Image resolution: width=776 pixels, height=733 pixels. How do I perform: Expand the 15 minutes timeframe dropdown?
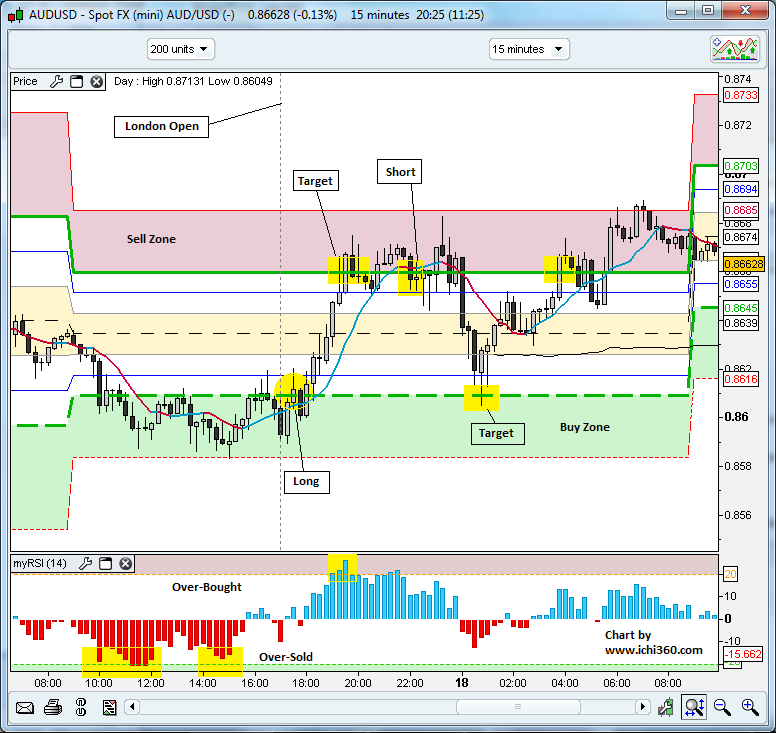coord(529,49)
